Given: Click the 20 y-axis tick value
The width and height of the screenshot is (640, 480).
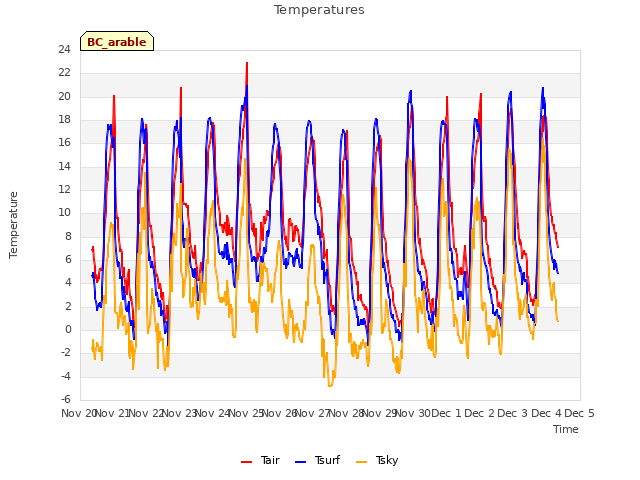Looking at the screenshot, I should pos(64,97).
